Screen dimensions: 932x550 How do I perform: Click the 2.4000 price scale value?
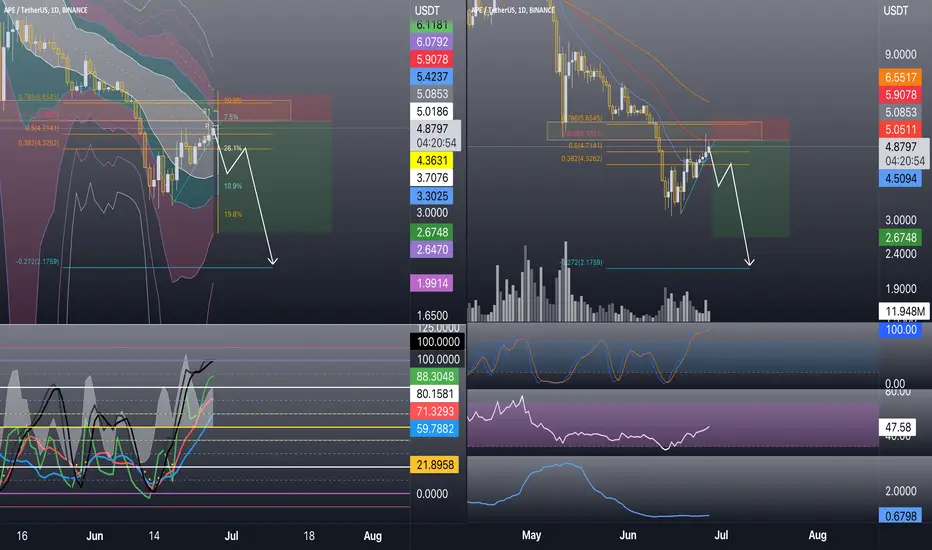pyautogui.click(x=900, y=254)
